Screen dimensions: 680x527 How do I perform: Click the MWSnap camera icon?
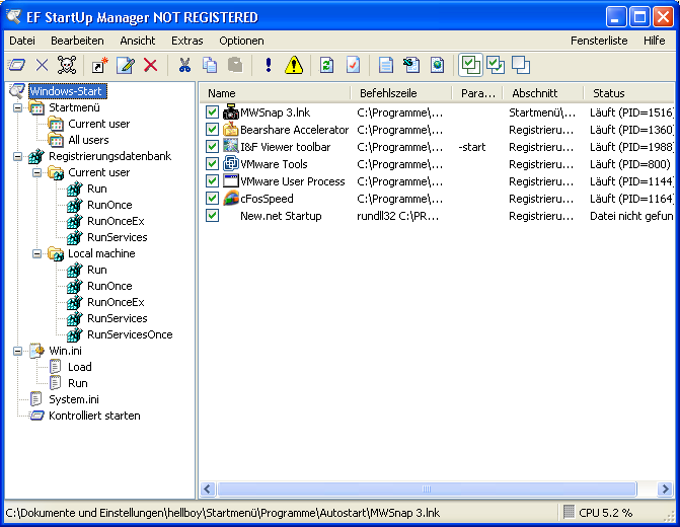(x=231, y=112)
